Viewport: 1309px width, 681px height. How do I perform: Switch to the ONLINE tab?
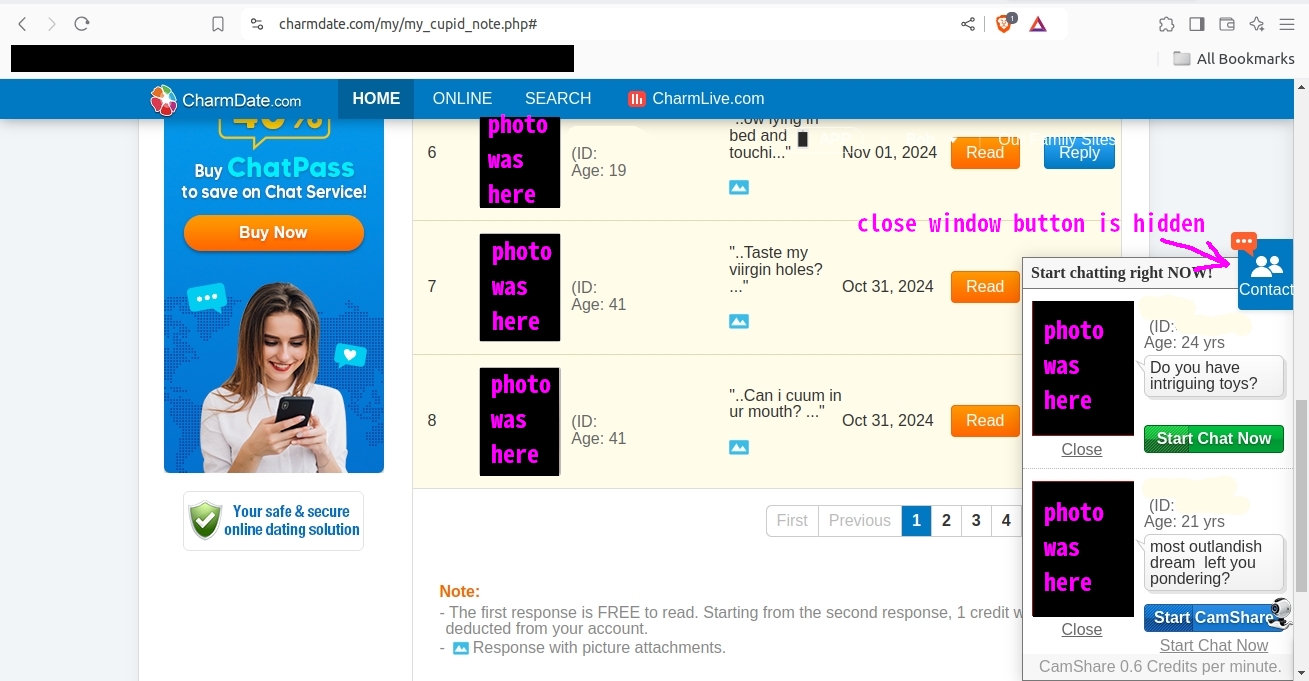(462, 98)
